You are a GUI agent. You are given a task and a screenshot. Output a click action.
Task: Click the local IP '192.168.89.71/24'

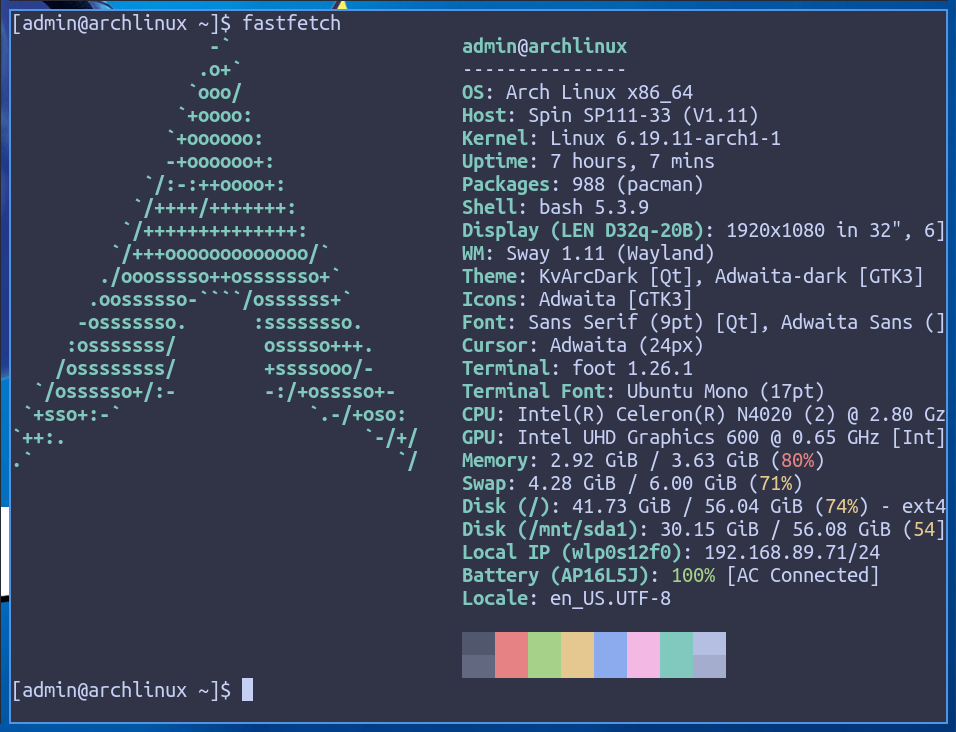pyautogui.click(x=792, y=553)
